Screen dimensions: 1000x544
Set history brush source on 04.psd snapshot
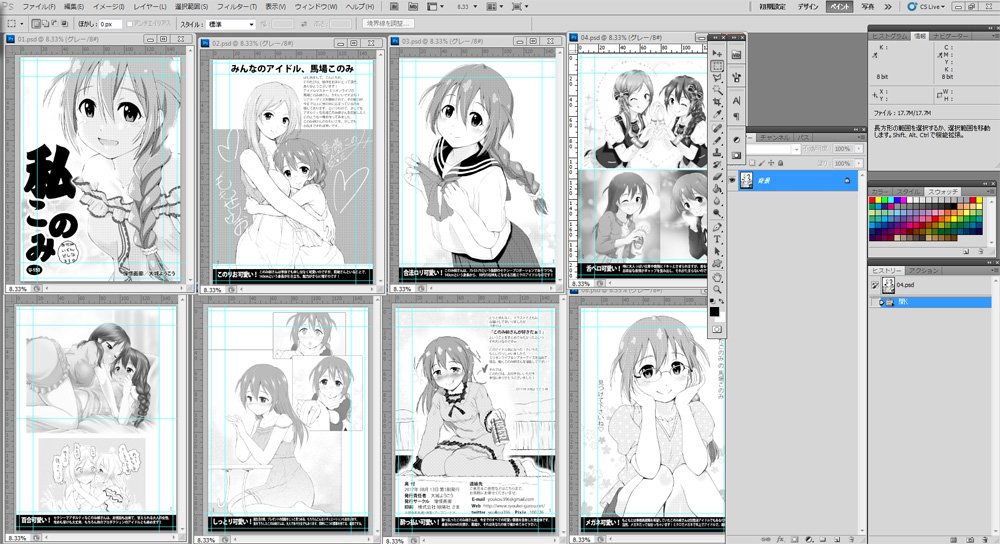874,285
